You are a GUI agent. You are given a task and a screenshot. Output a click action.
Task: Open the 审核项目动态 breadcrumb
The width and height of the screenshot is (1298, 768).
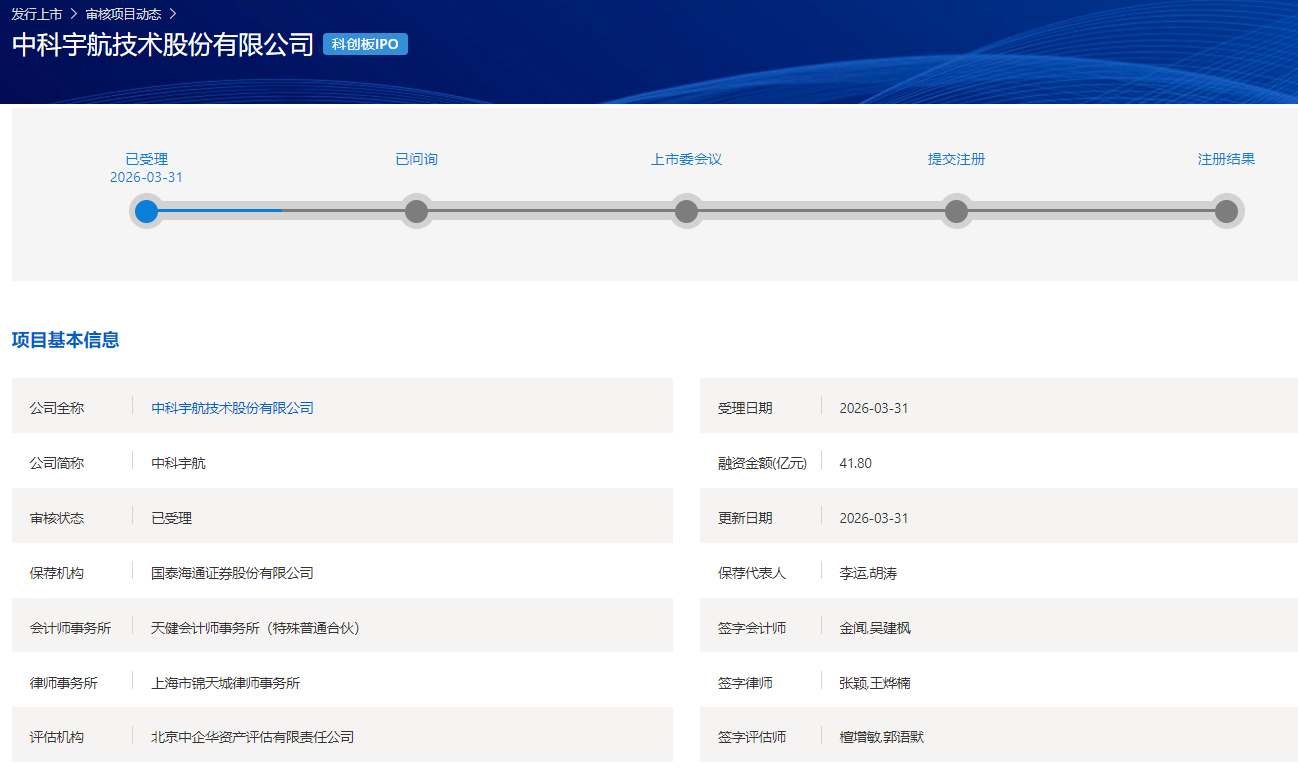(123, 14)
